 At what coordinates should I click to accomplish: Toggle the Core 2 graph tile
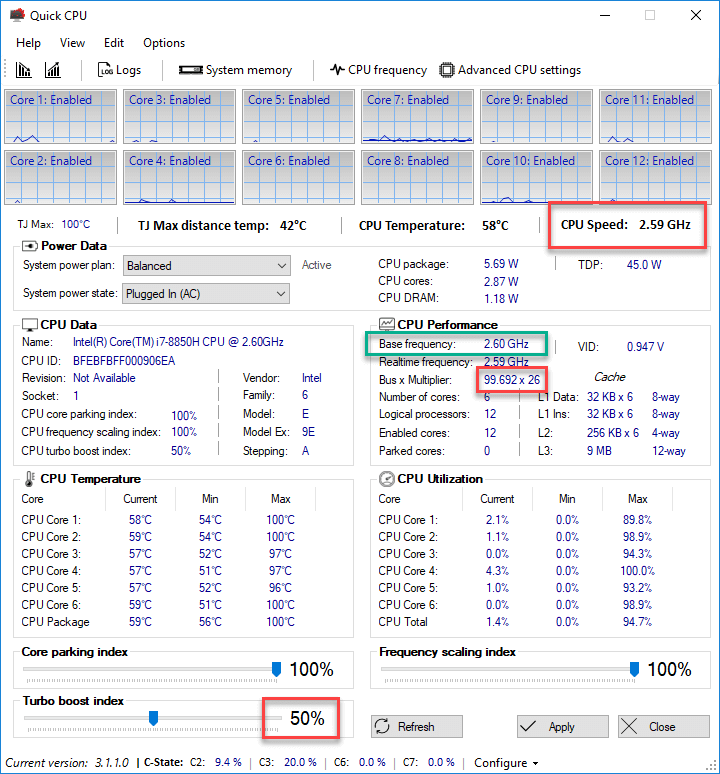point(61,178)
